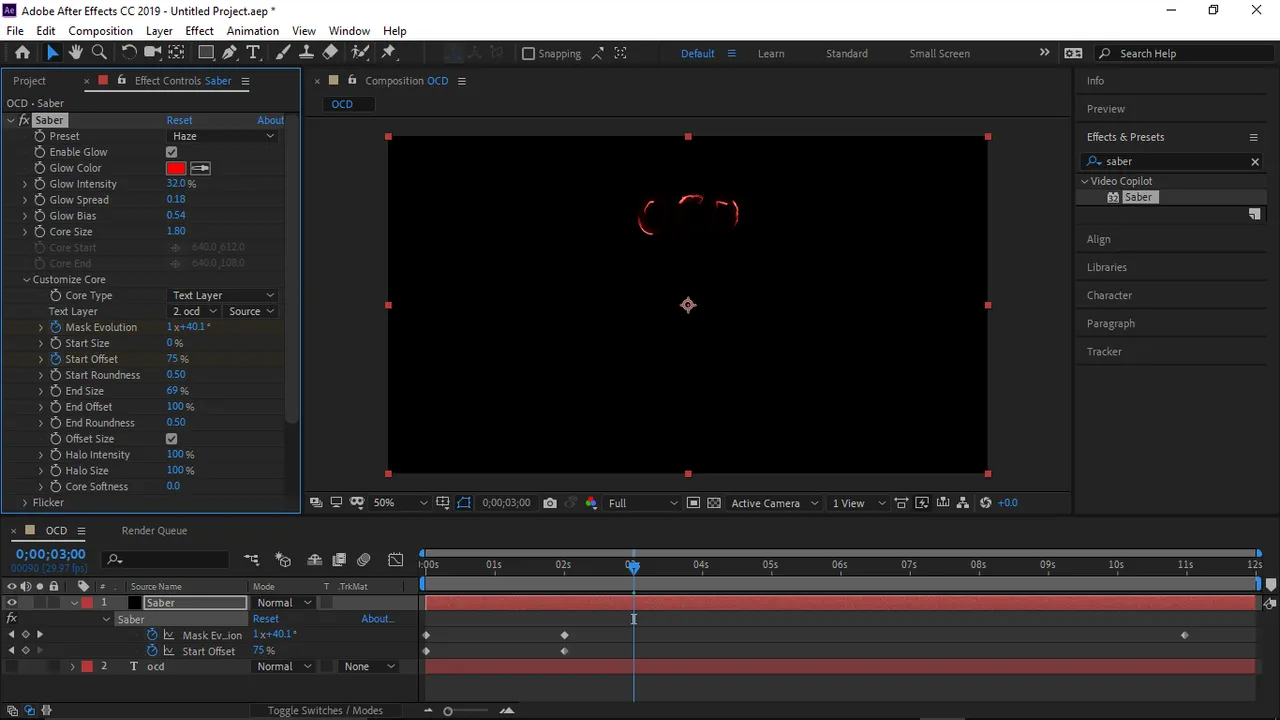Enable Frame Blending for timeline
This screenshot has height=720, width=1280.
[339, 560]
